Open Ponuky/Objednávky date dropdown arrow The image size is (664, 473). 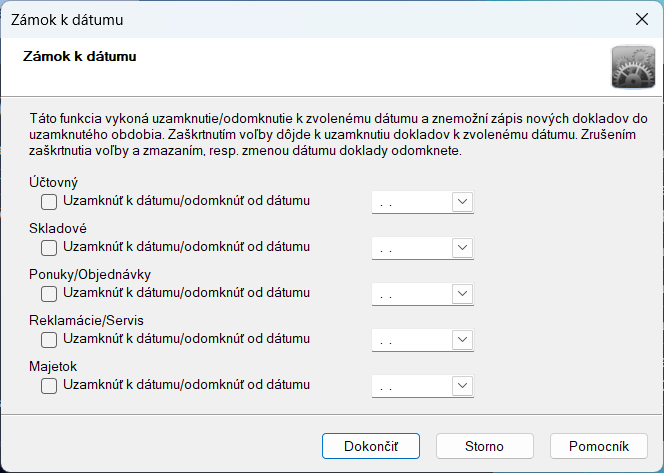coord(462,294)
